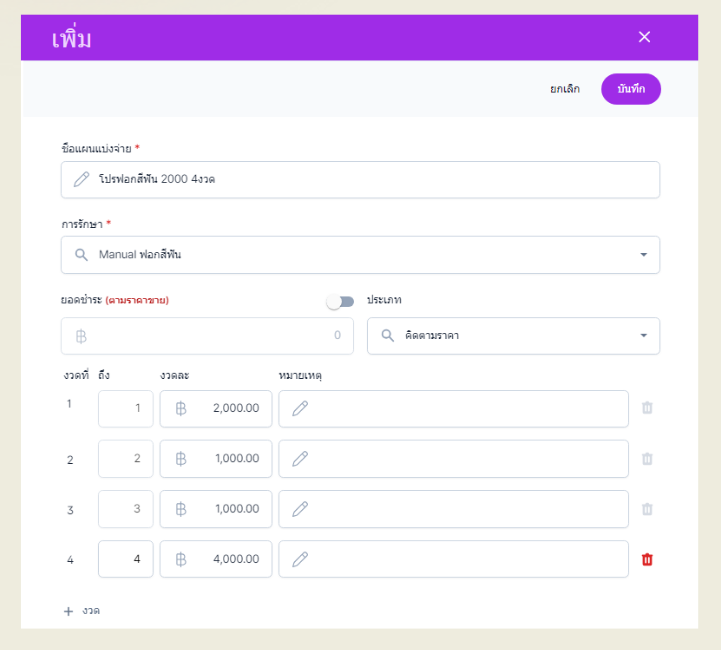The image size is (721, 650).
Task: Click the ยกเลิก cancel button
Action: (564, 89)
